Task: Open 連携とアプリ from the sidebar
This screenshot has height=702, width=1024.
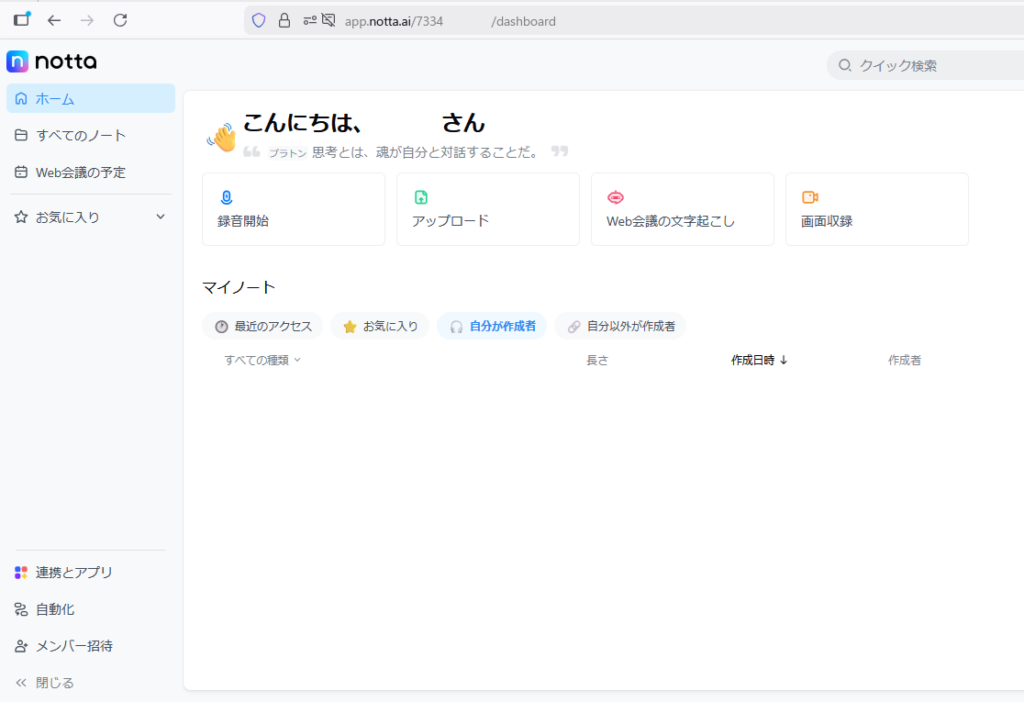Action: tap(73, 572)
